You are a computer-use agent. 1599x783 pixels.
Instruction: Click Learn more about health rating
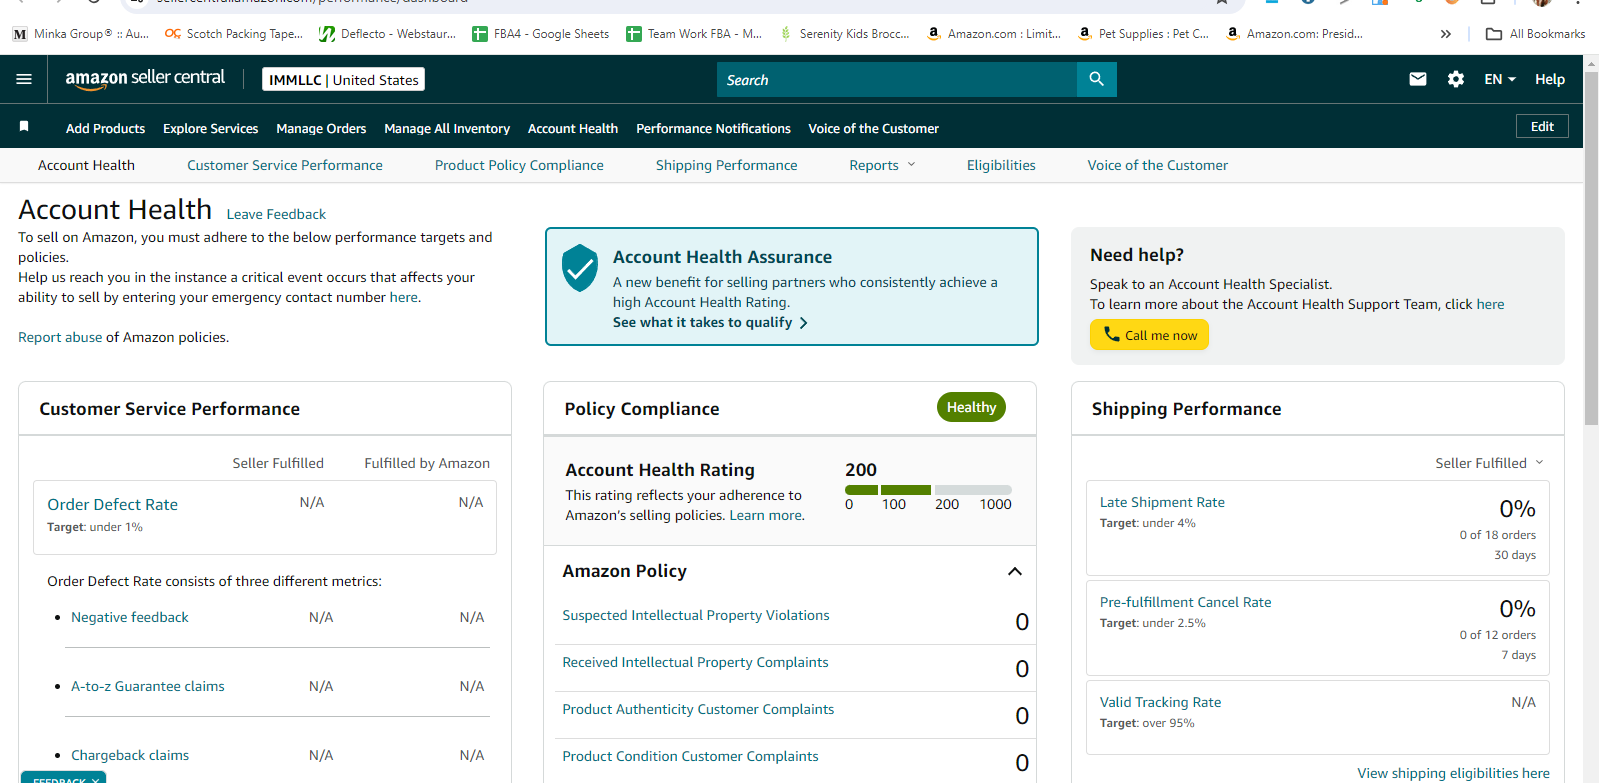(765, 515)
